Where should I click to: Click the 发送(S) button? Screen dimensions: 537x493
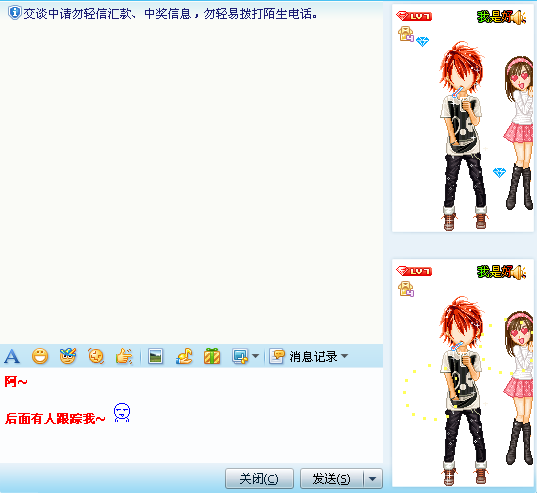pos(331,478)
